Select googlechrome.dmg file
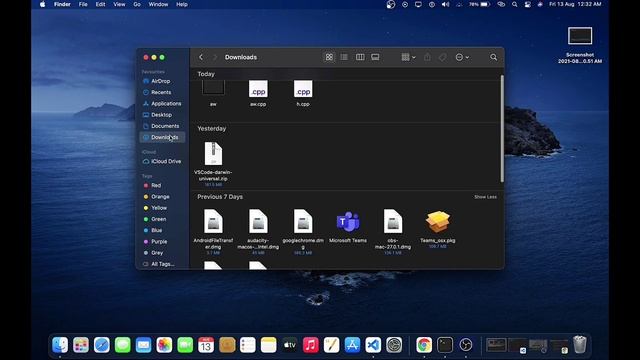 coord(303,221)
